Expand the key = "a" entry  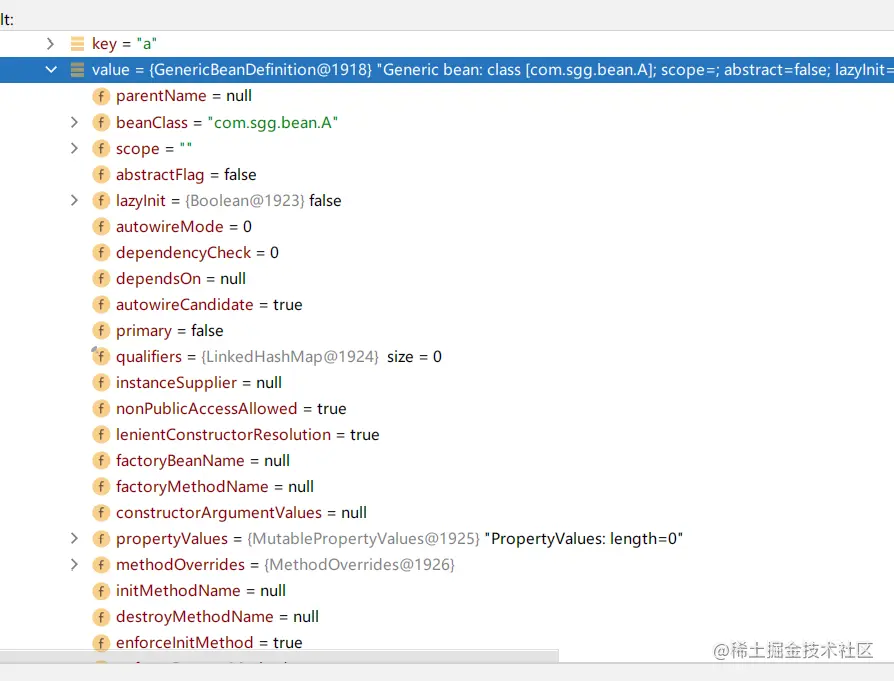pos(50,44)
